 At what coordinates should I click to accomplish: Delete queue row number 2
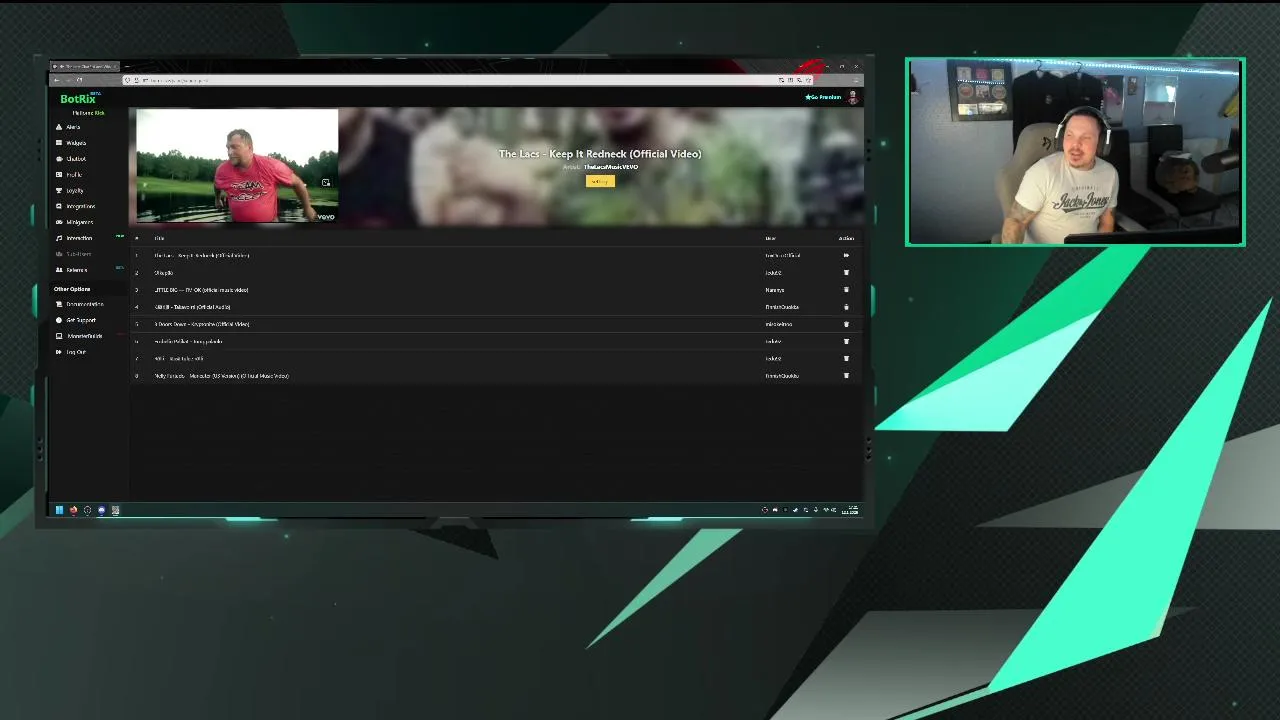click(x=846, y=273)
